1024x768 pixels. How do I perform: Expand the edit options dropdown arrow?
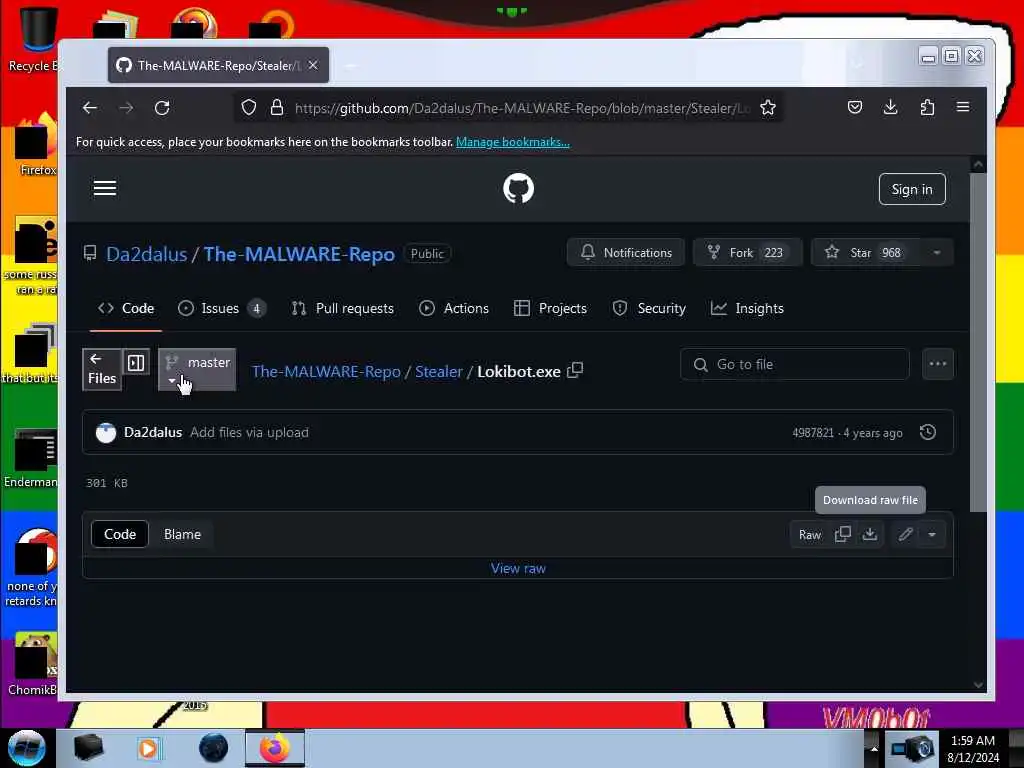(932, 534)
